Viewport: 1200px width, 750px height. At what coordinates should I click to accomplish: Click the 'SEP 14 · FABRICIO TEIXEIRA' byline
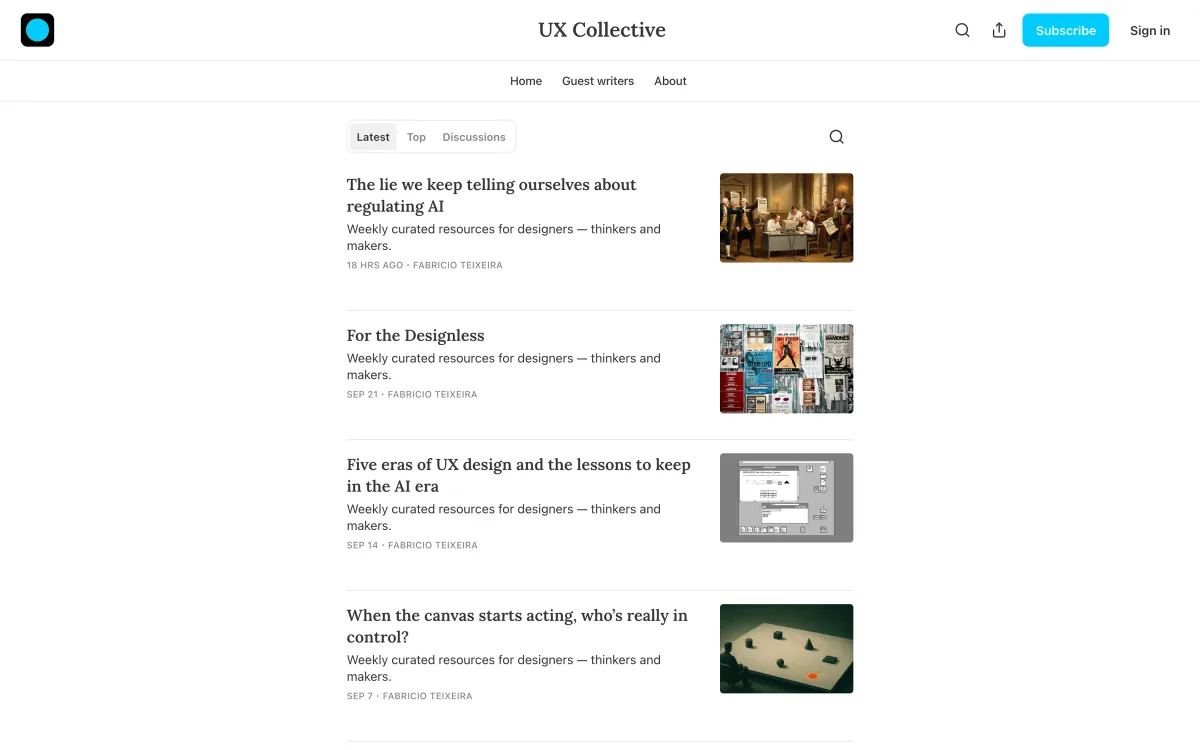coord(412,545)
